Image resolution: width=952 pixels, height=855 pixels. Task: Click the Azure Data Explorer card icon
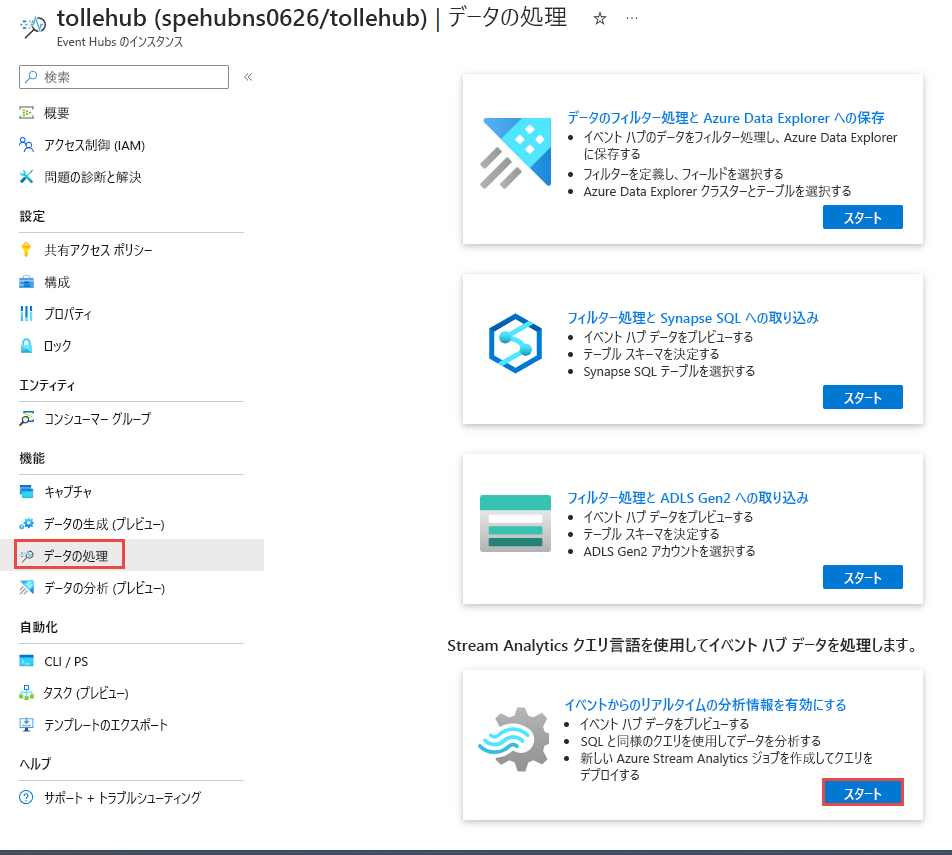(515, 153)
